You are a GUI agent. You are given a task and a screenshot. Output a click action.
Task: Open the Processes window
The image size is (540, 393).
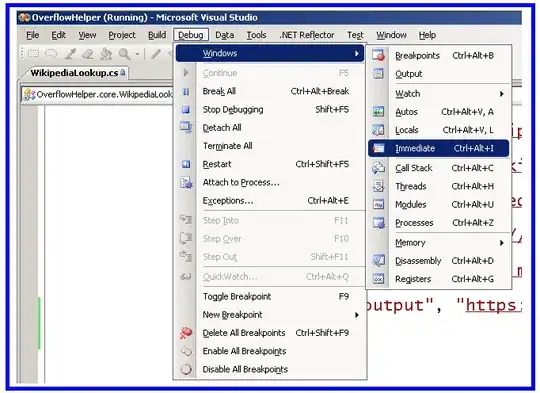(x=438, y=223)
